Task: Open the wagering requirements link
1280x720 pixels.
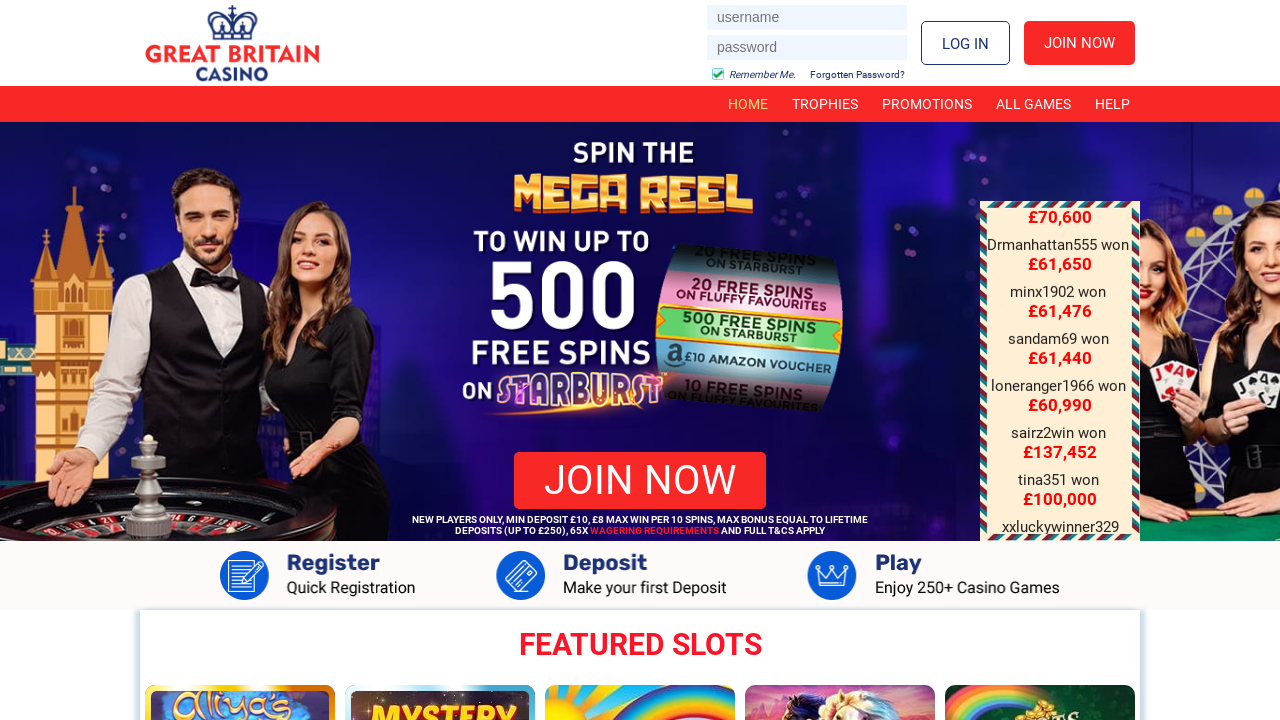Action: coord(654,531)
